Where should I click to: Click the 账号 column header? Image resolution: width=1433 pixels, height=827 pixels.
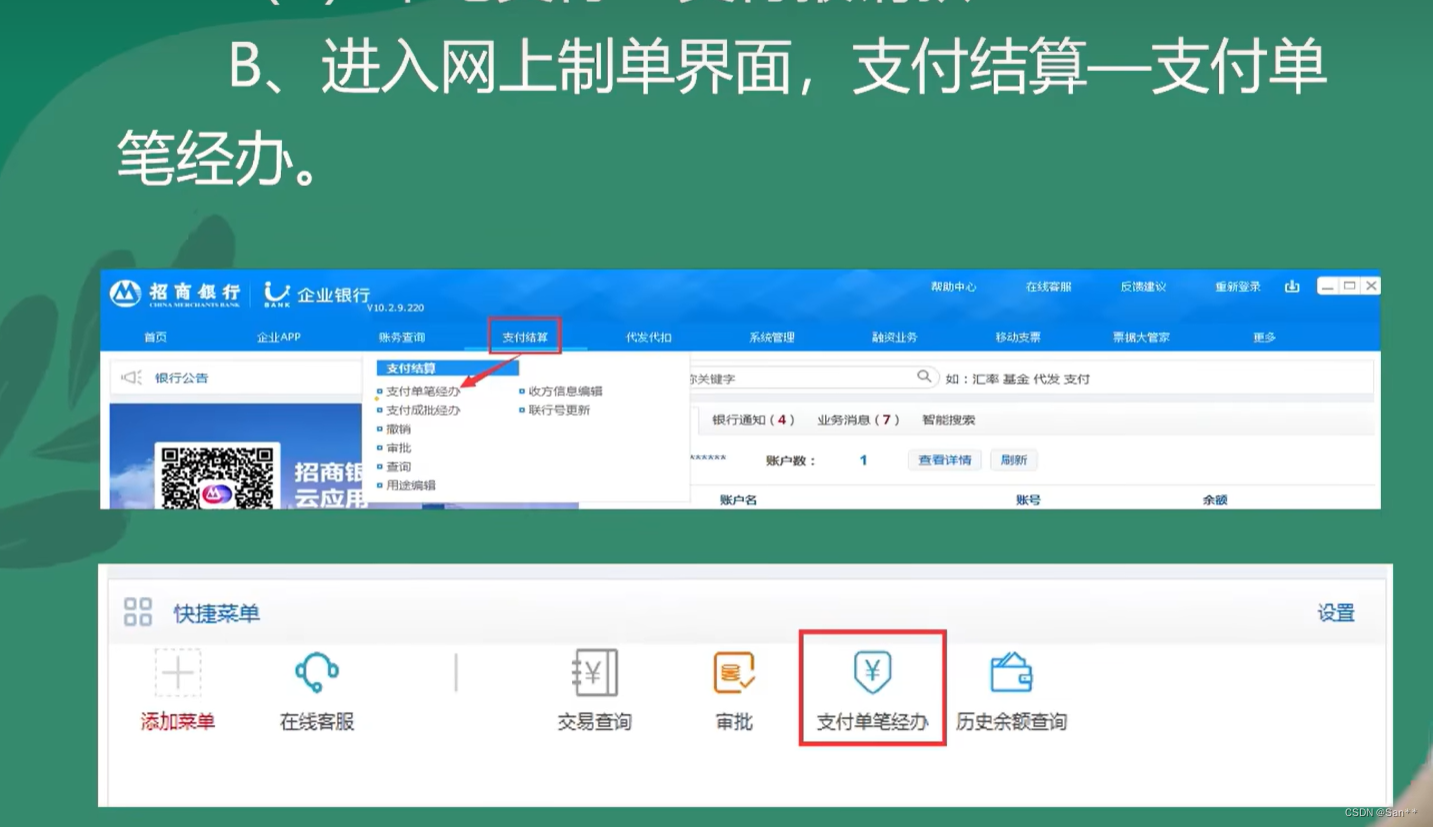[x=1028, y=500]
